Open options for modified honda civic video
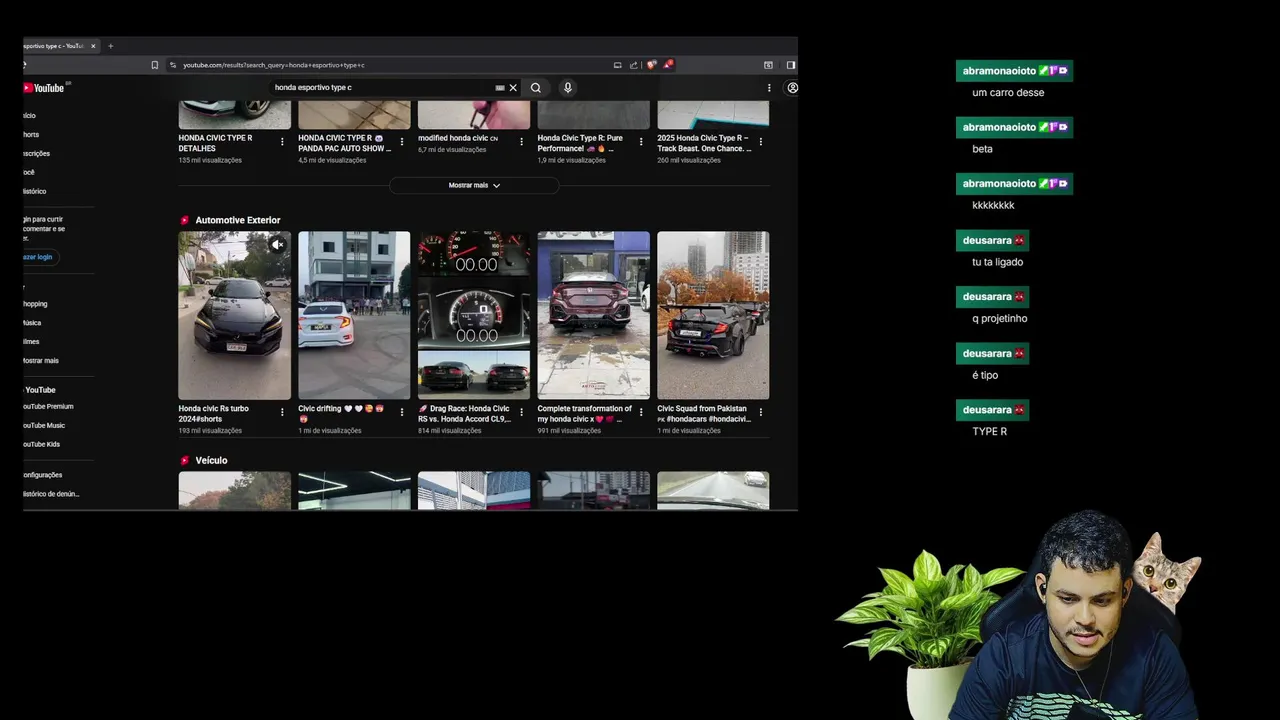This screenshot has width=1280, height=720. pos(521,142)
